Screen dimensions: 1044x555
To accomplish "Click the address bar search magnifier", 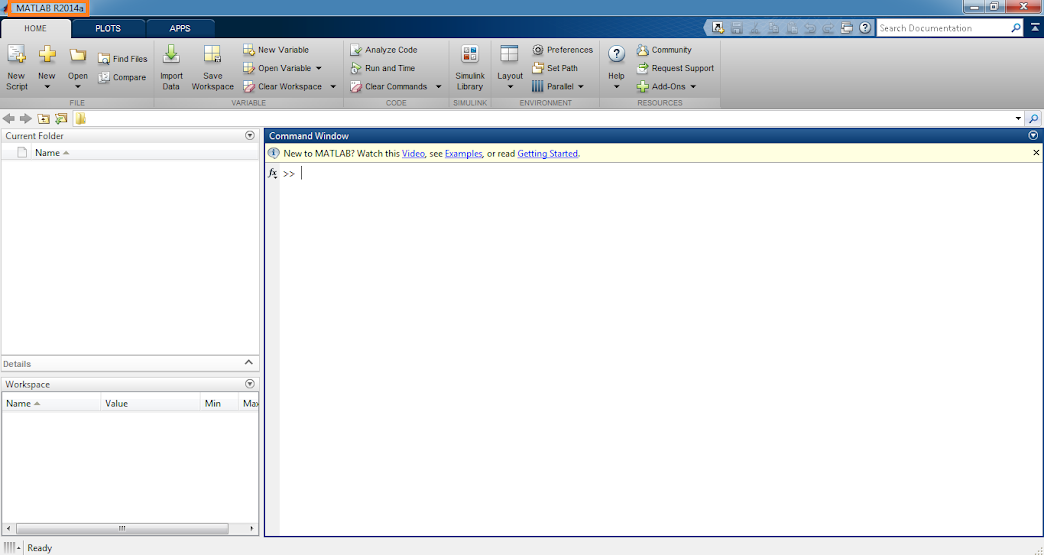I will point(1033,118).
